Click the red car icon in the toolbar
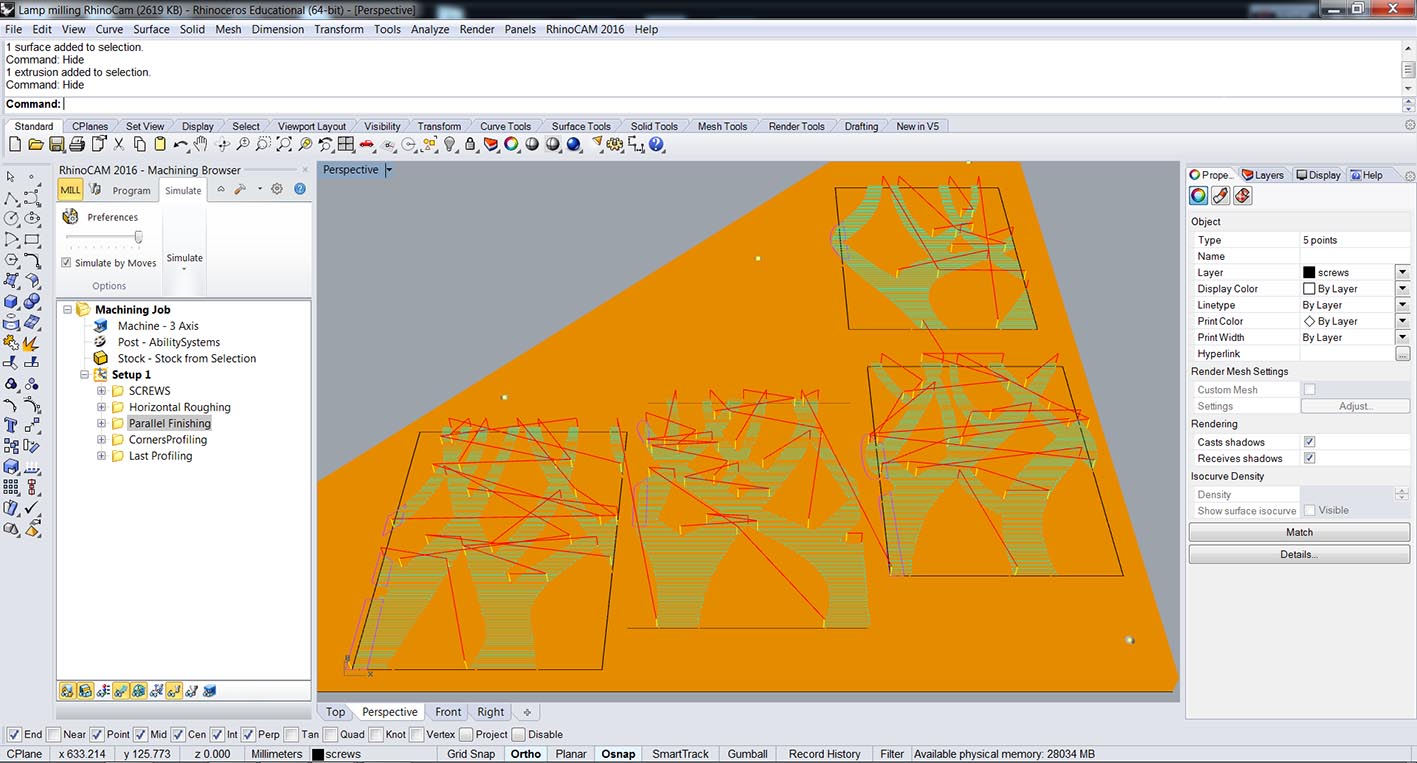 point(367,145)
